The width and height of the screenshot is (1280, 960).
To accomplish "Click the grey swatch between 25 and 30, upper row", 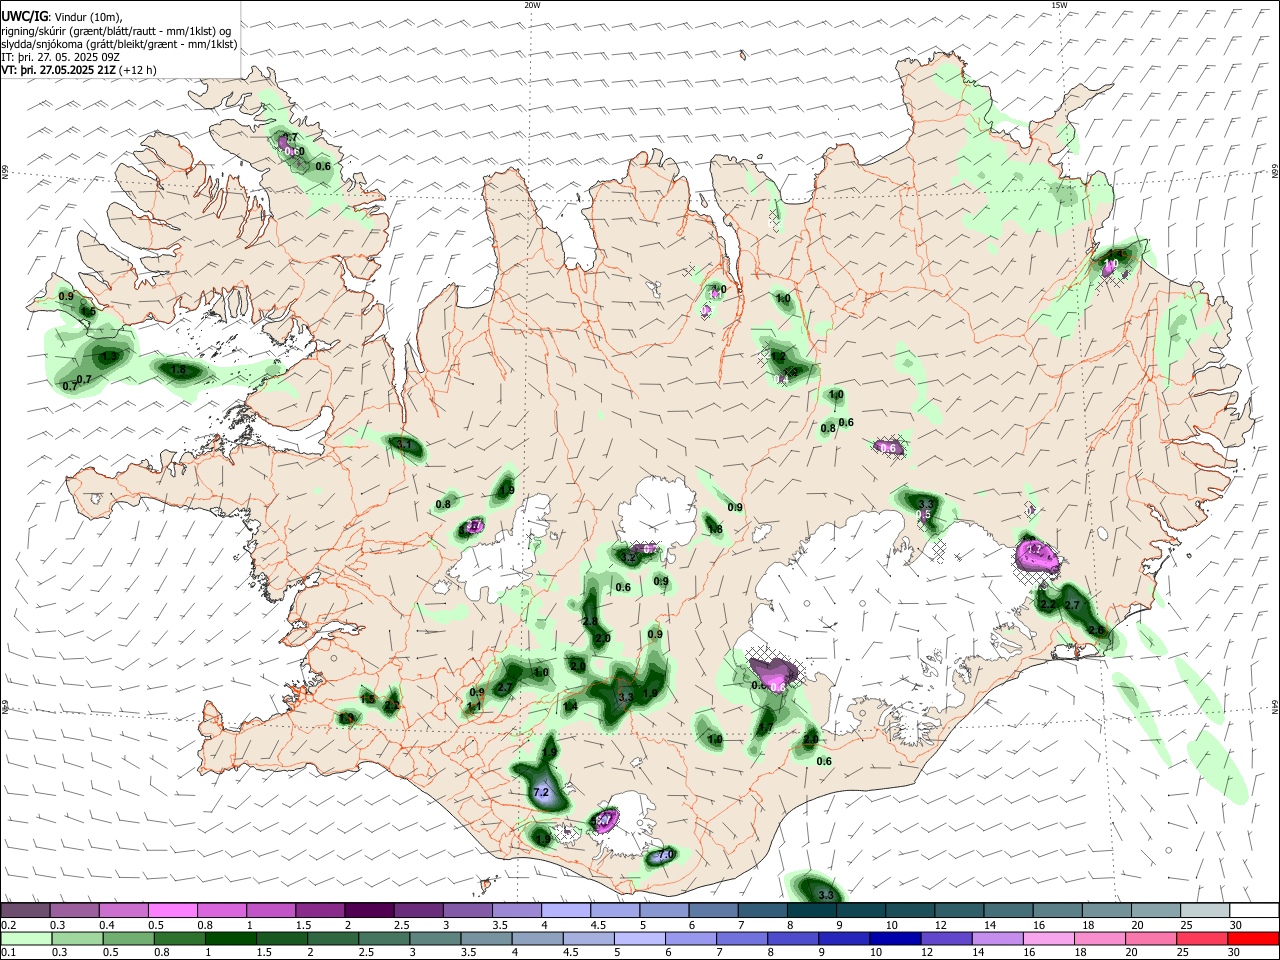I will 1206,911.
